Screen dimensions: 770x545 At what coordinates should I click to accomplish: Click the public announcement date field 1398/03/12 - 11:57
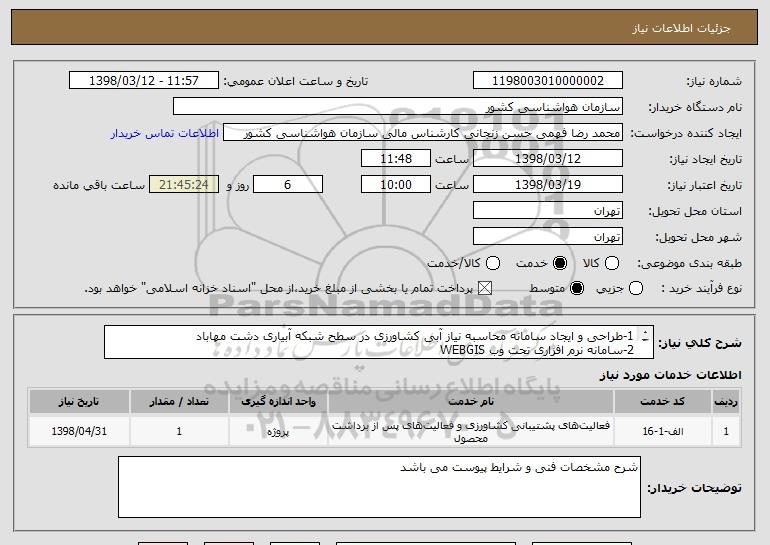pyautogui.click(x=144, y=81)
